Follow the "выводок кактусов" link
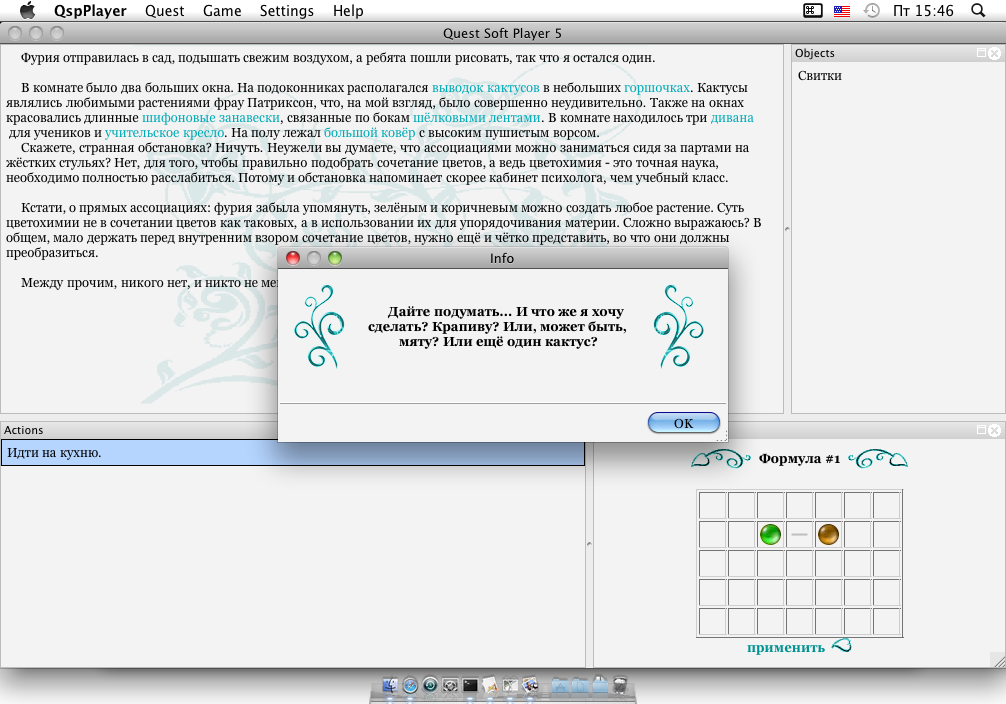 (486, 87)
